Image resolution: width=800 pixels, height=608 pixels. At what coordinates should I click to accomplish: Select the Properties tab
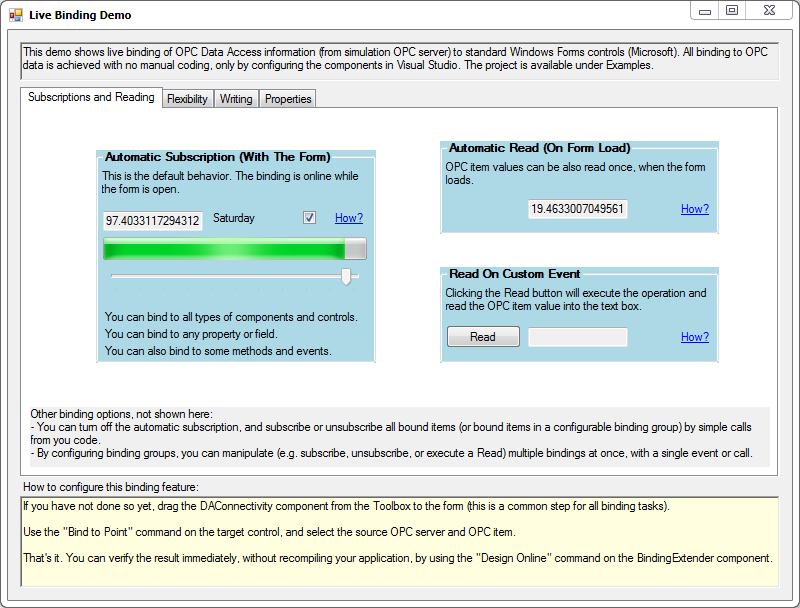pyautogui.click(x=287, y=99)
